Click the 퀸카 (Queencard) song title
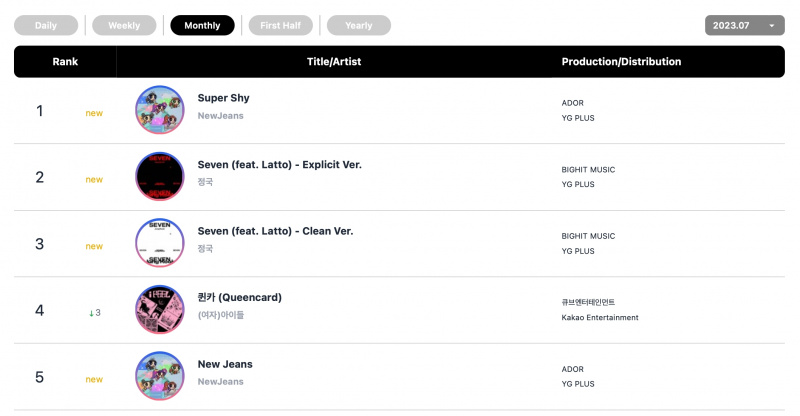Screen dimensions: 800x416 click(x=240, y=298)
